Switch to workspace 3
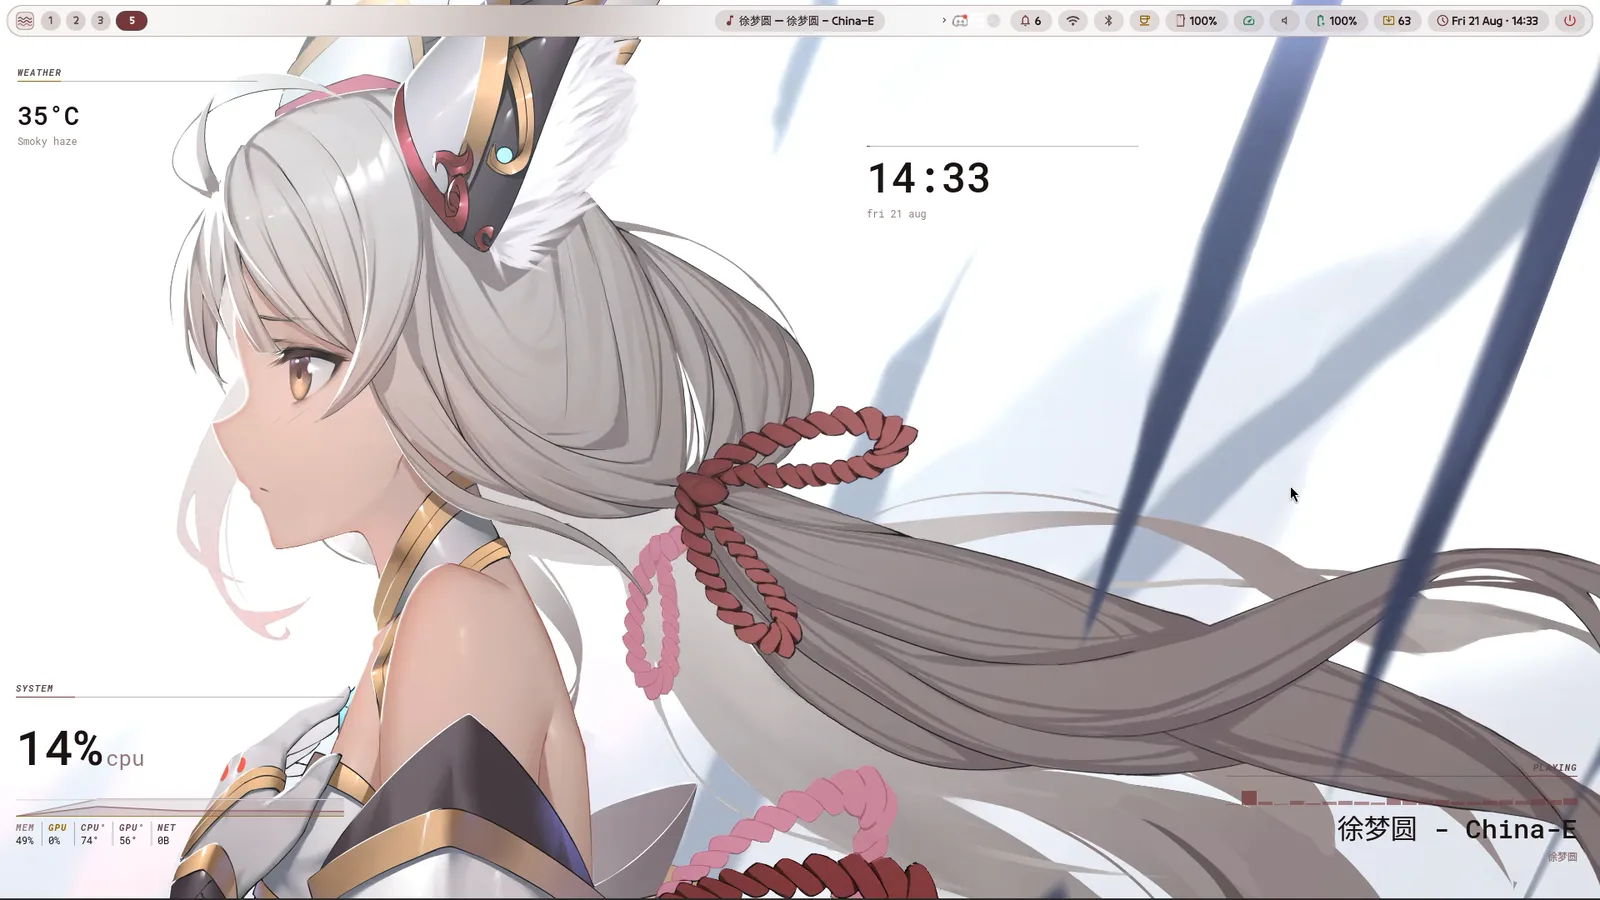The width and height of the screenshot is (1600, 900). 101,20
